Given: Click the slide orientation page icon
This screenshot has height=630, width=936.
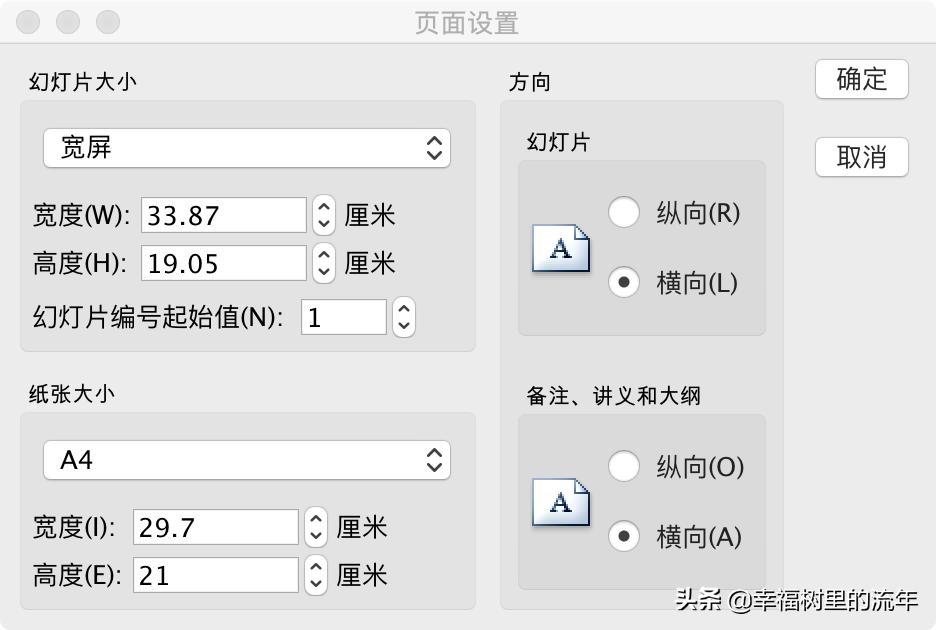Looking at the screenshot, I should (561, 248).
